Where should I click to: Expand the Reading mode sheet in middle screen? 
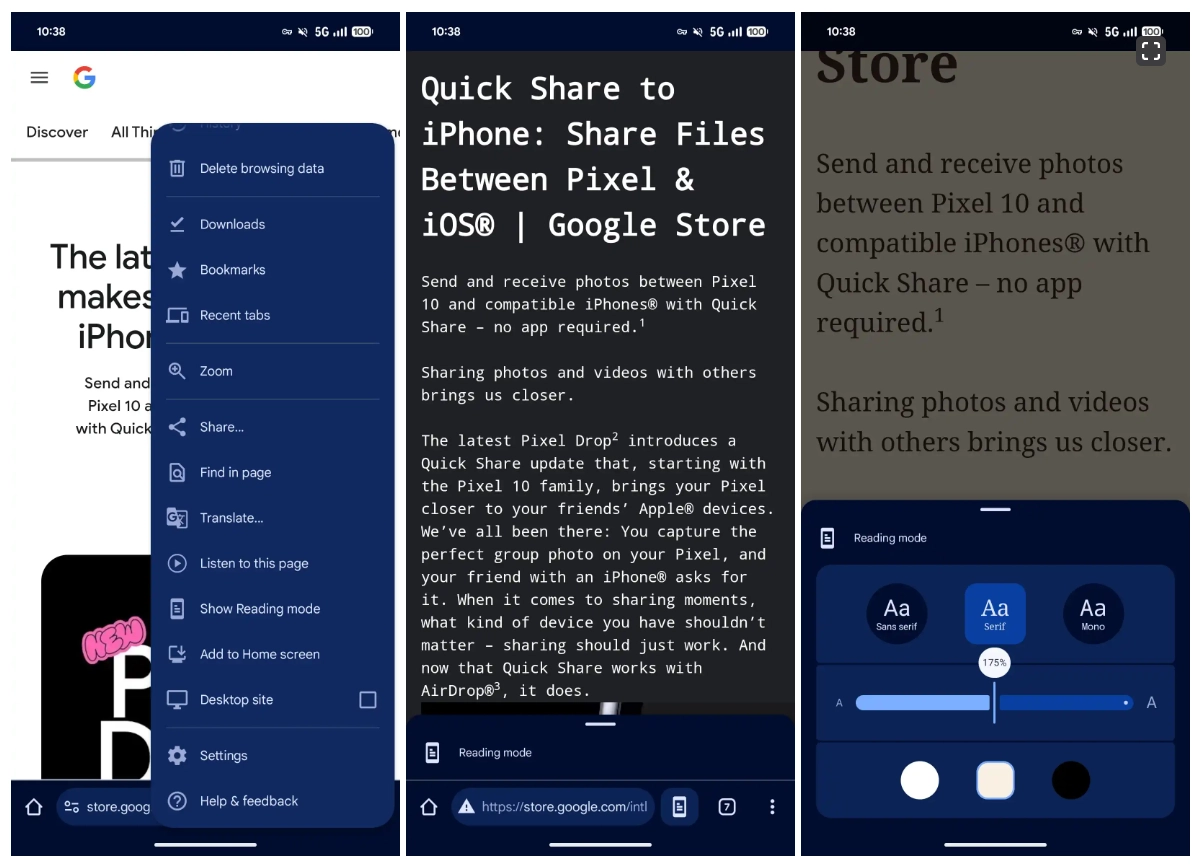point(600,723)
